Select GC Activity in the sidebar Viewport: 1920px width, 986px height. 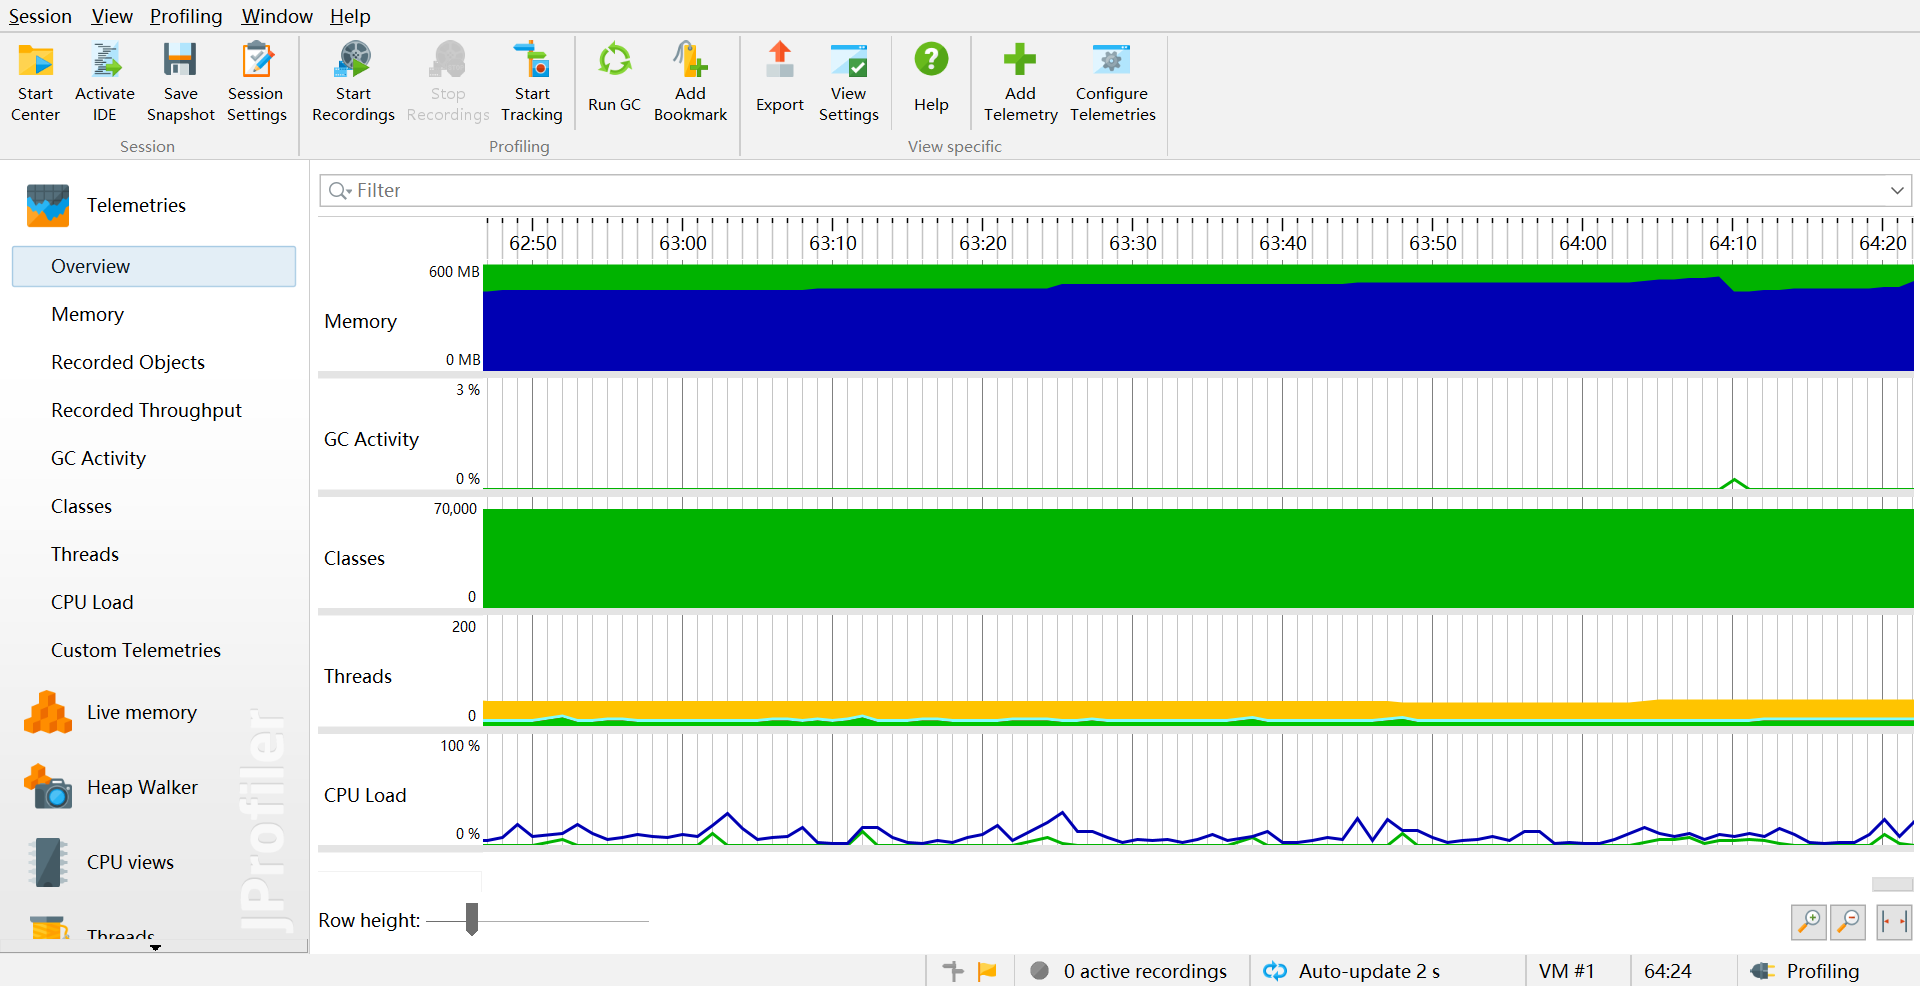[98, 459]
